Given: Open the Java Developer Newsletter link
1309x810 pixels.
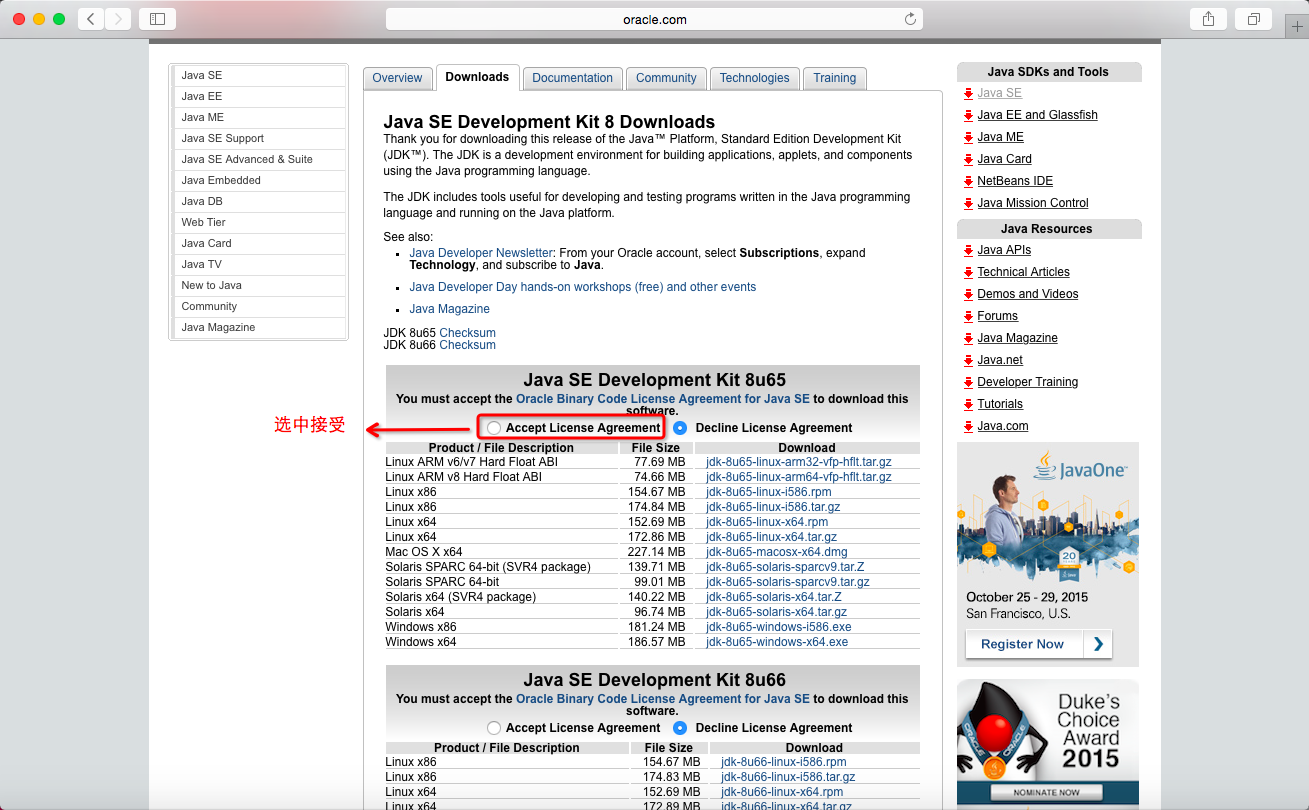Looking at the screenshot, I should coord(481,253).
